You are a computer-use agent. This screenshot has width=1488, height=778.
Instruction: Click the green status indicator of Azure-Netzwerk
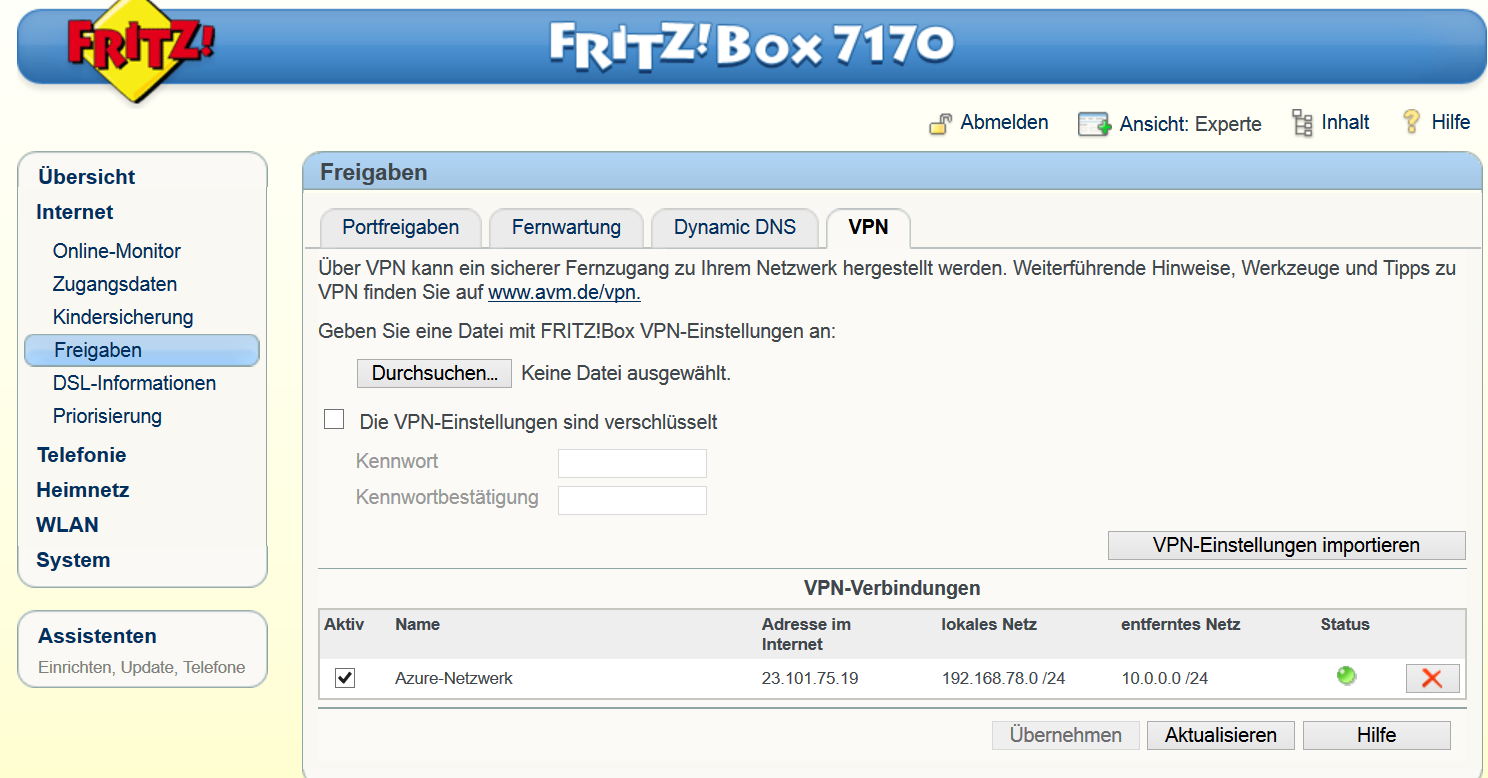[1346, 676]
